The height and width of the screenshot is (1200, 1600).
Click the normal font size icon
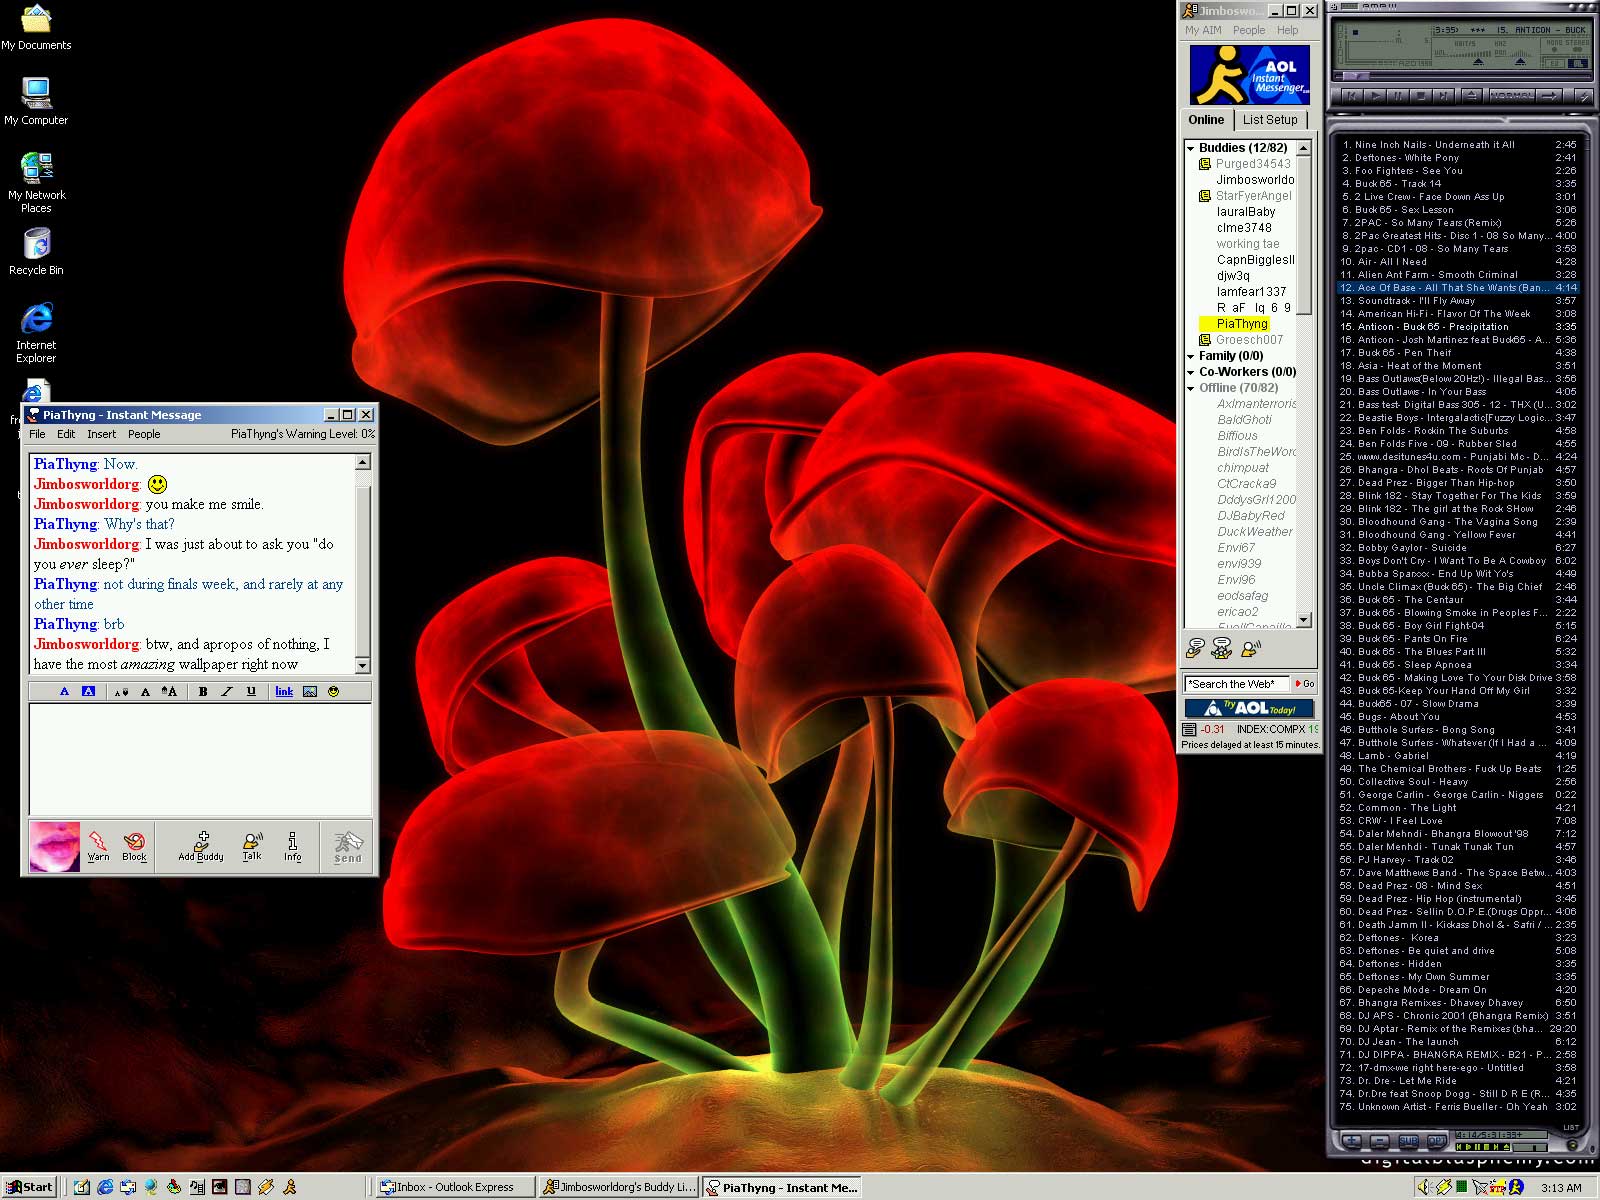coord(145,691)
